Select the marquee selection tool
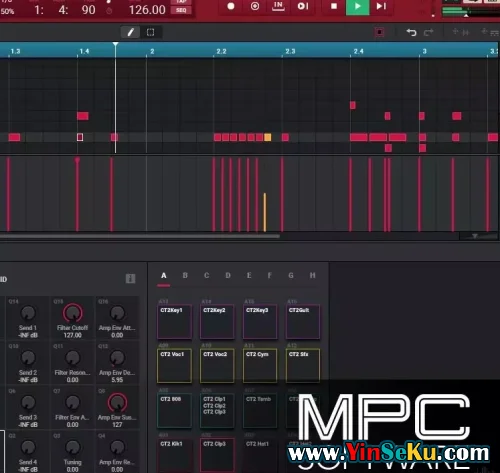 point(150,32)
